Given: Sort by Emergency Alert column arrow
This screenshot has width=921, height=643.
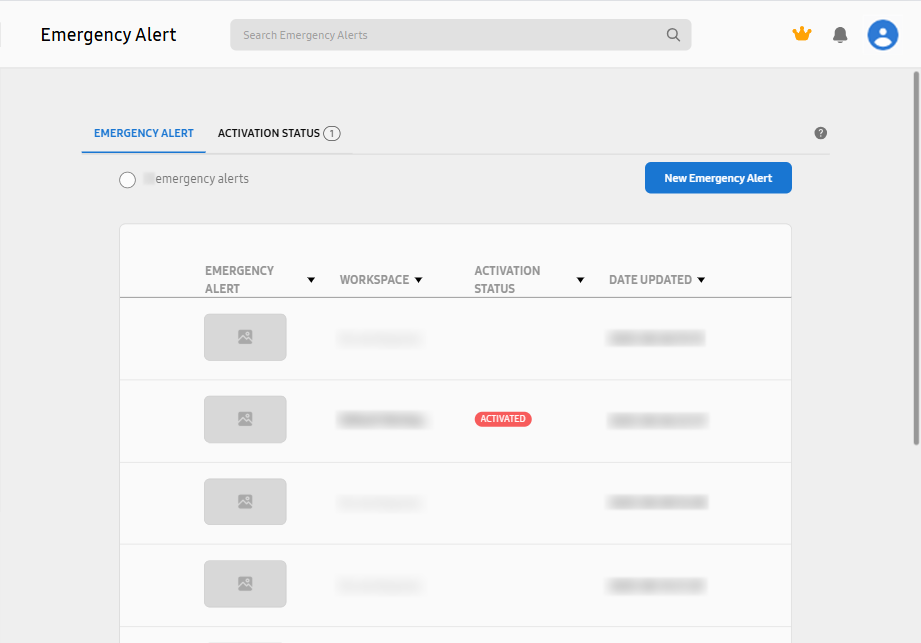Looking at the screenshot, I should (311, 280).
